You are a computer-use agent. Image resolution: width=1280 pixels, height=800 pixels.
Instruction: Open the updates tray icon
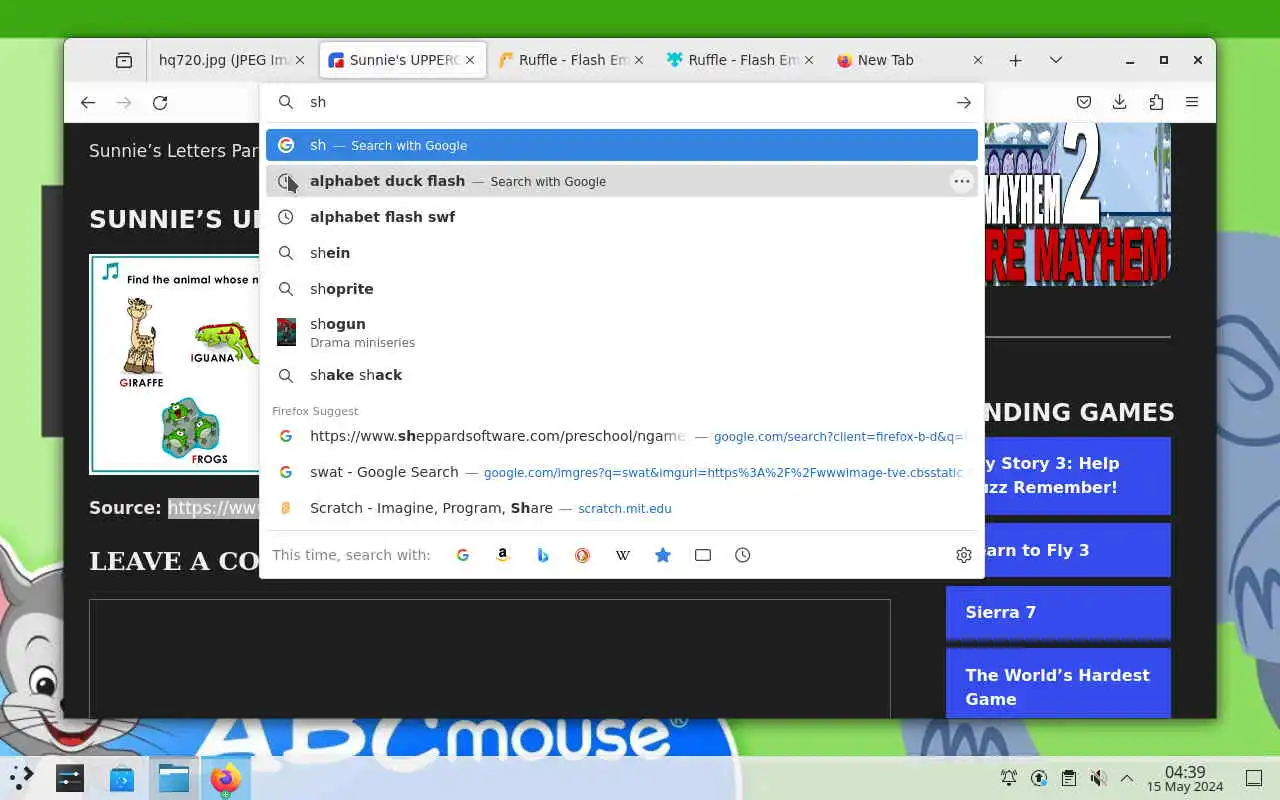click(1039, 778)
